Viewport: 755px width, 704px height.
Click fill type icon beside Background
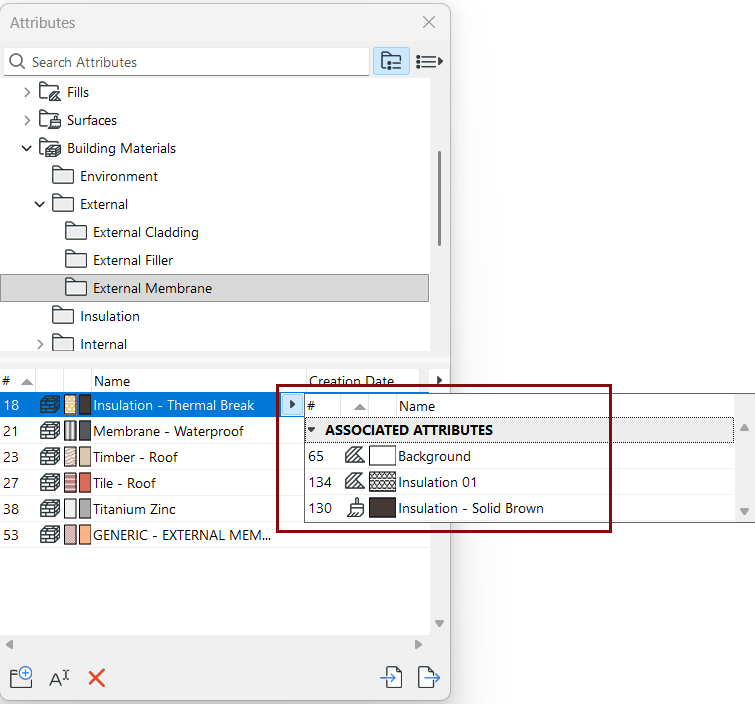click(x=354, y=456)
